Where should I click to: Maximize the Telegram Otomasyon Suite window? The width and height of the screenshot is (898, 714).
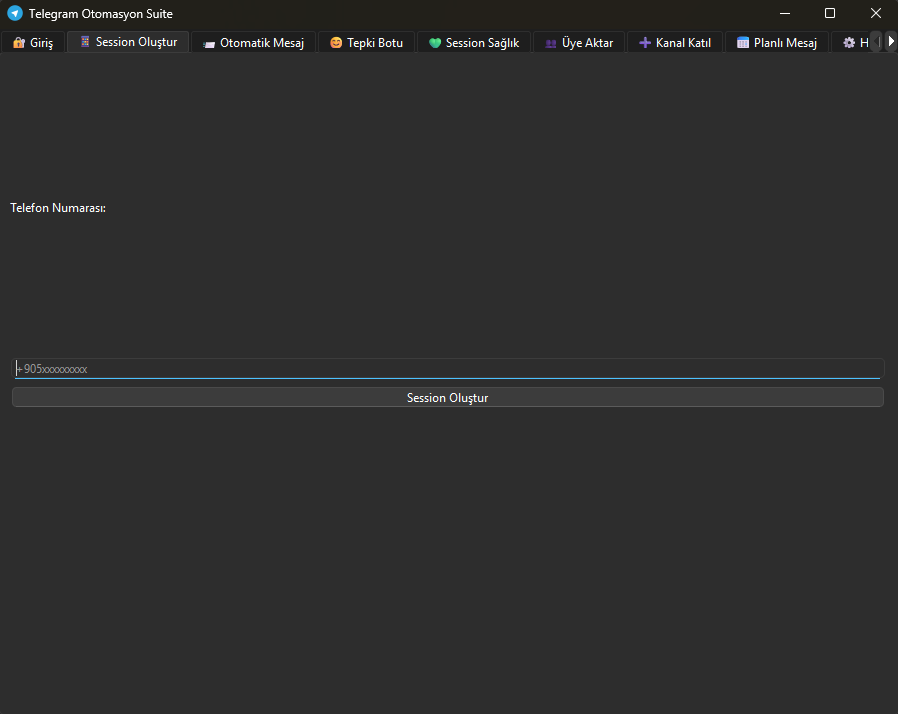pos(830,13)
